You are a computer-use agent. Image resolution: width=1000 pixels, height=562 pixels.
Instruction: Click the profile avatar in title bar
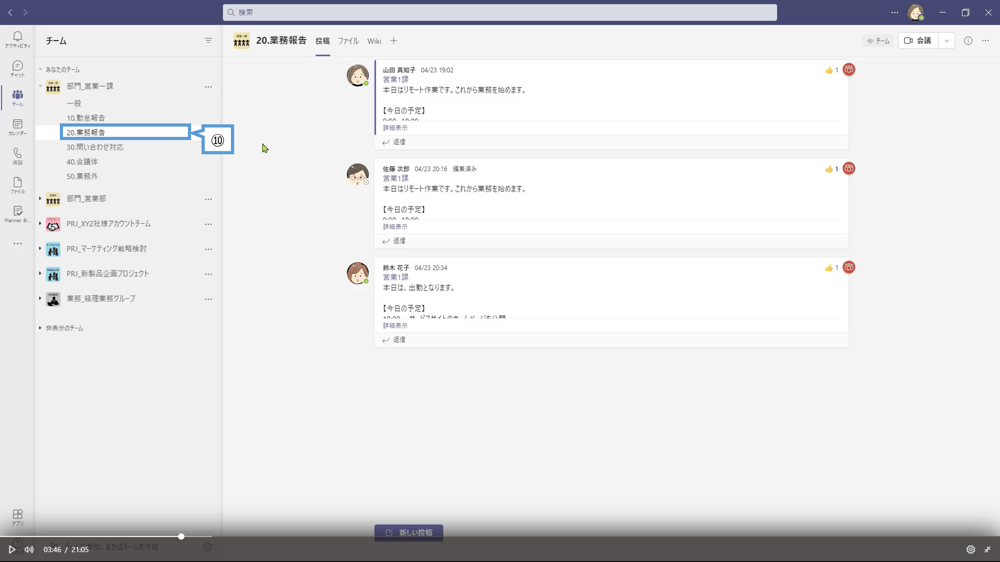click(x=916, y=12)
